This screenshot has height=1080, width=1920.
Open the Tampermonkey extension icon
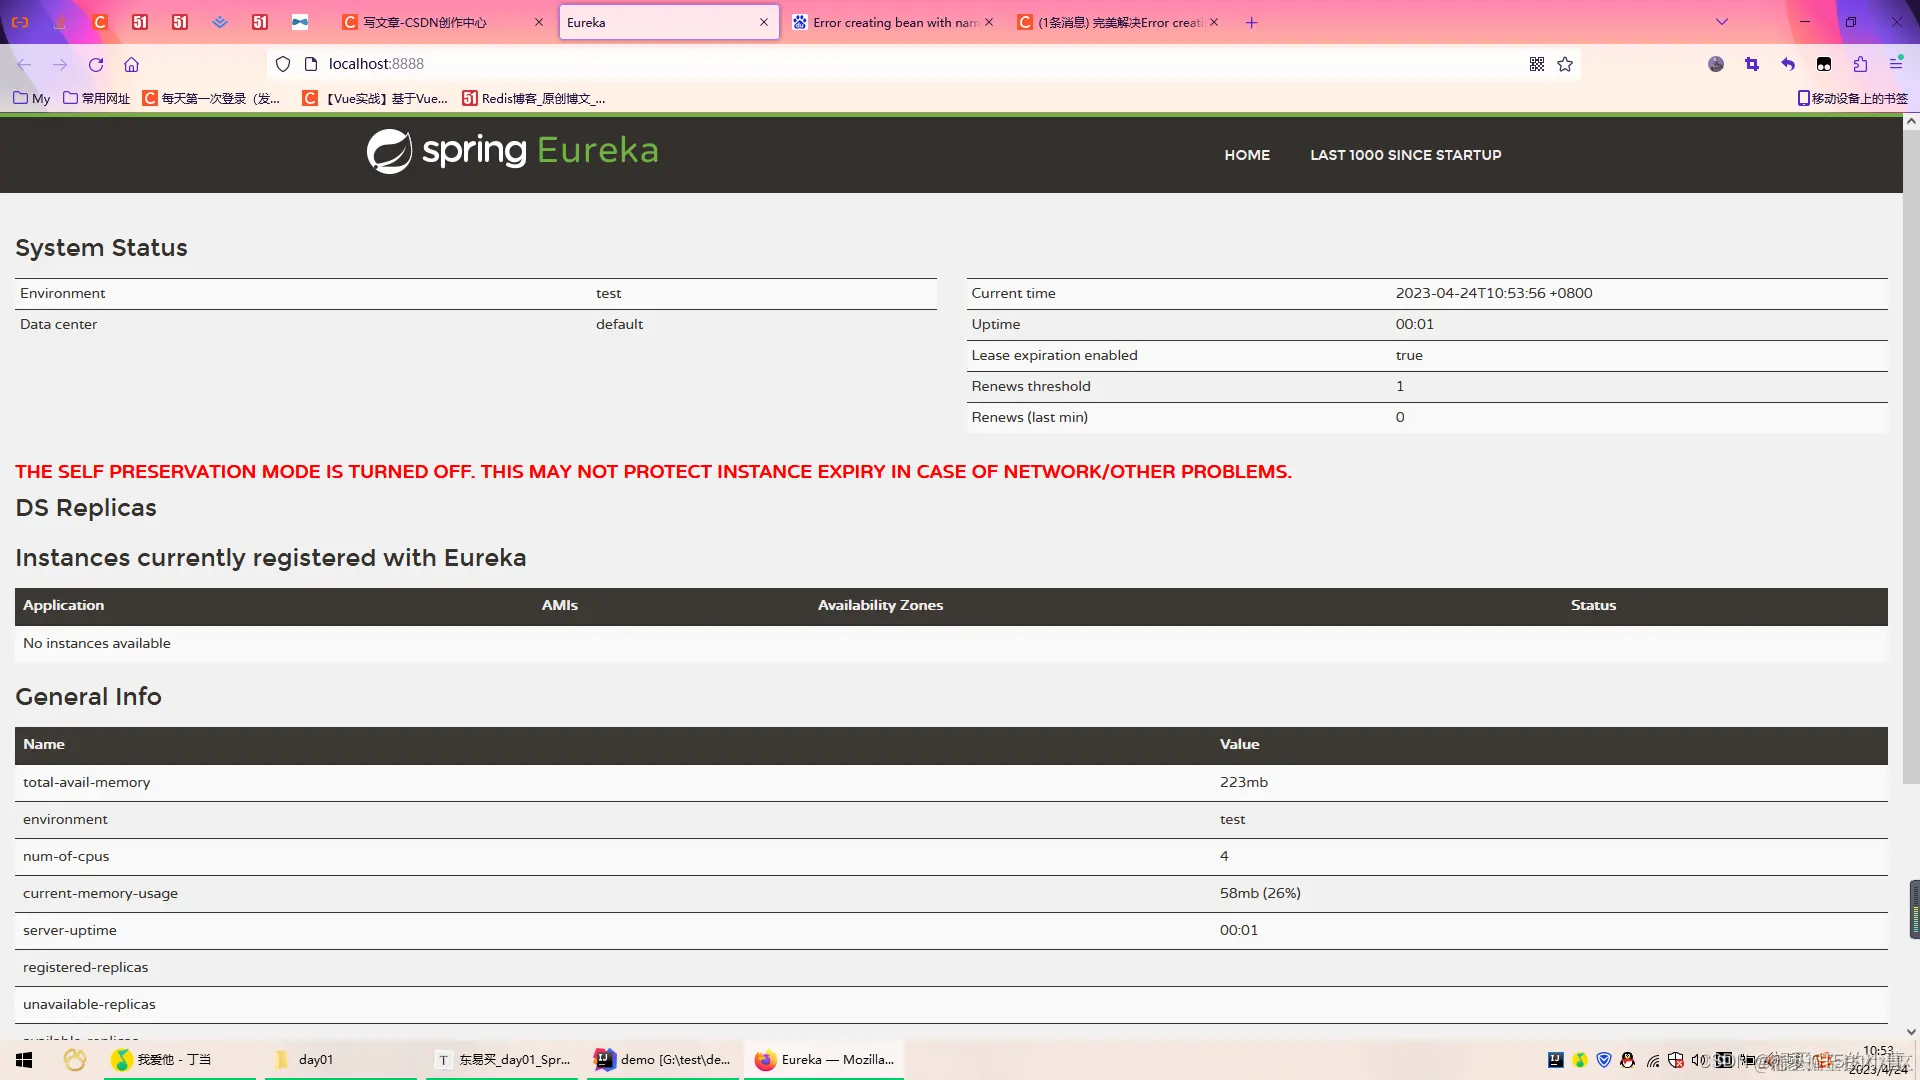[1824, 64]
